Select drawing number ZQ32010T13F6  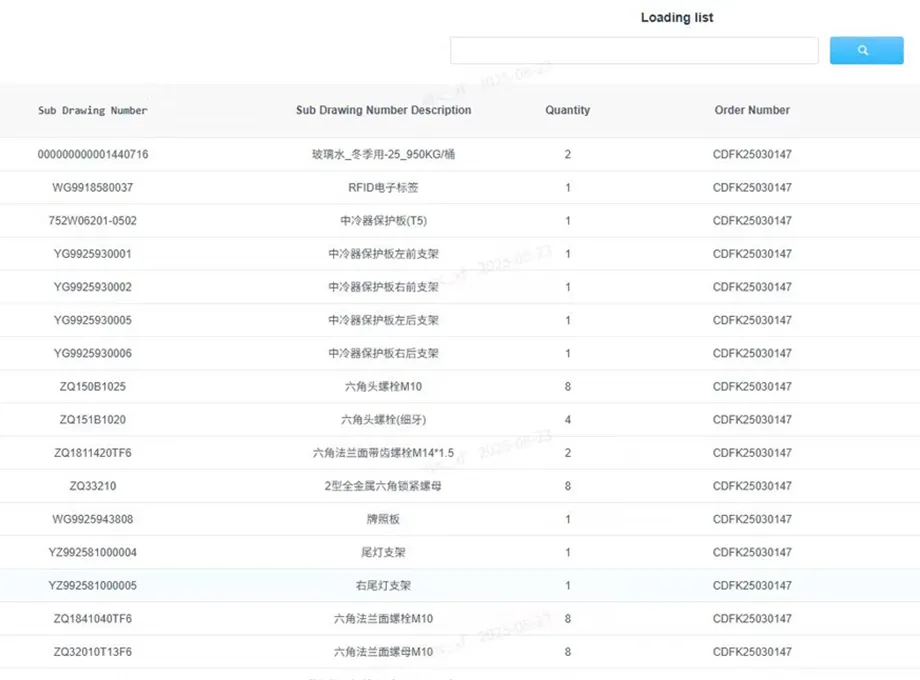93,652
